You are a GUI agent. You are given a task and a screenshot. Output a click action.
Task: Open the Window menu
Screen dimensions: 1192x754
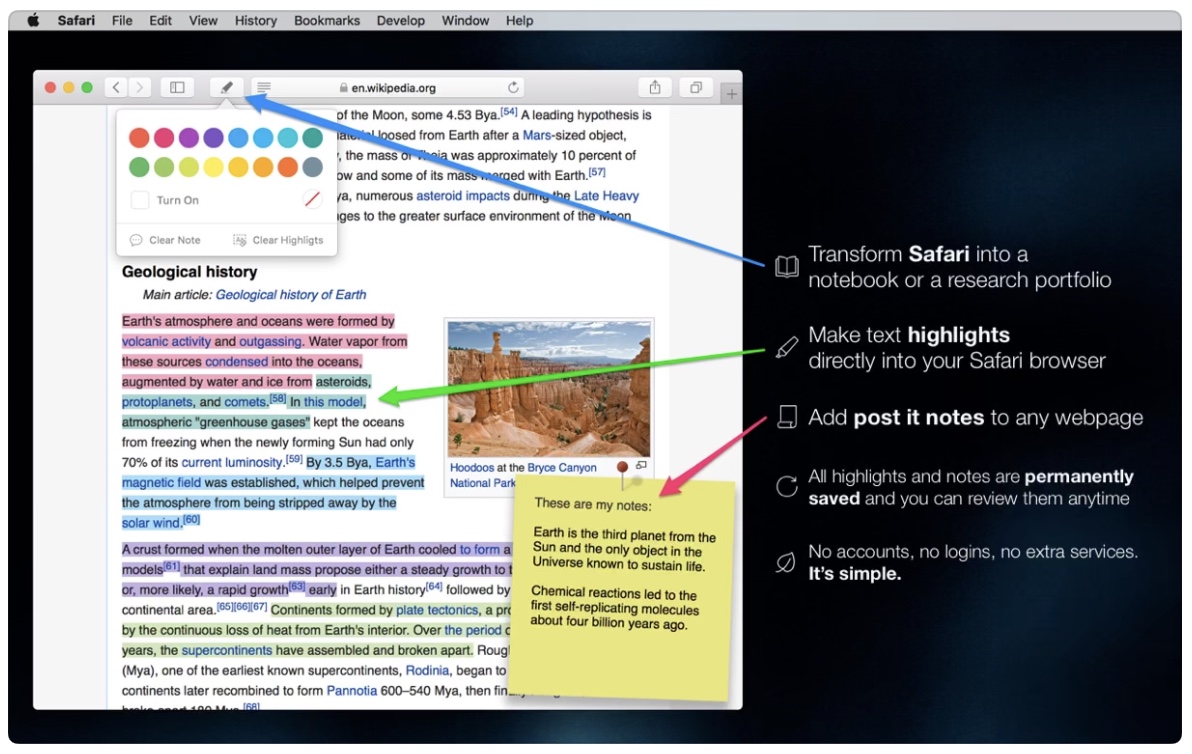point(465,21)
